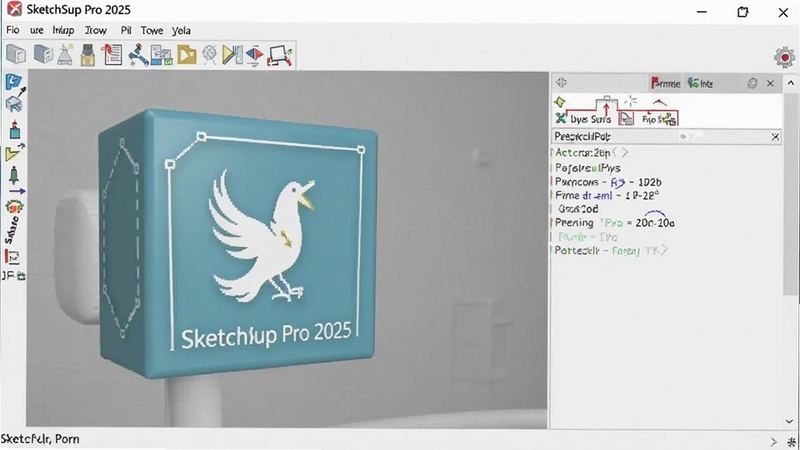Clear the PeepickdlPok search field with its X

[x=775, y=137]
